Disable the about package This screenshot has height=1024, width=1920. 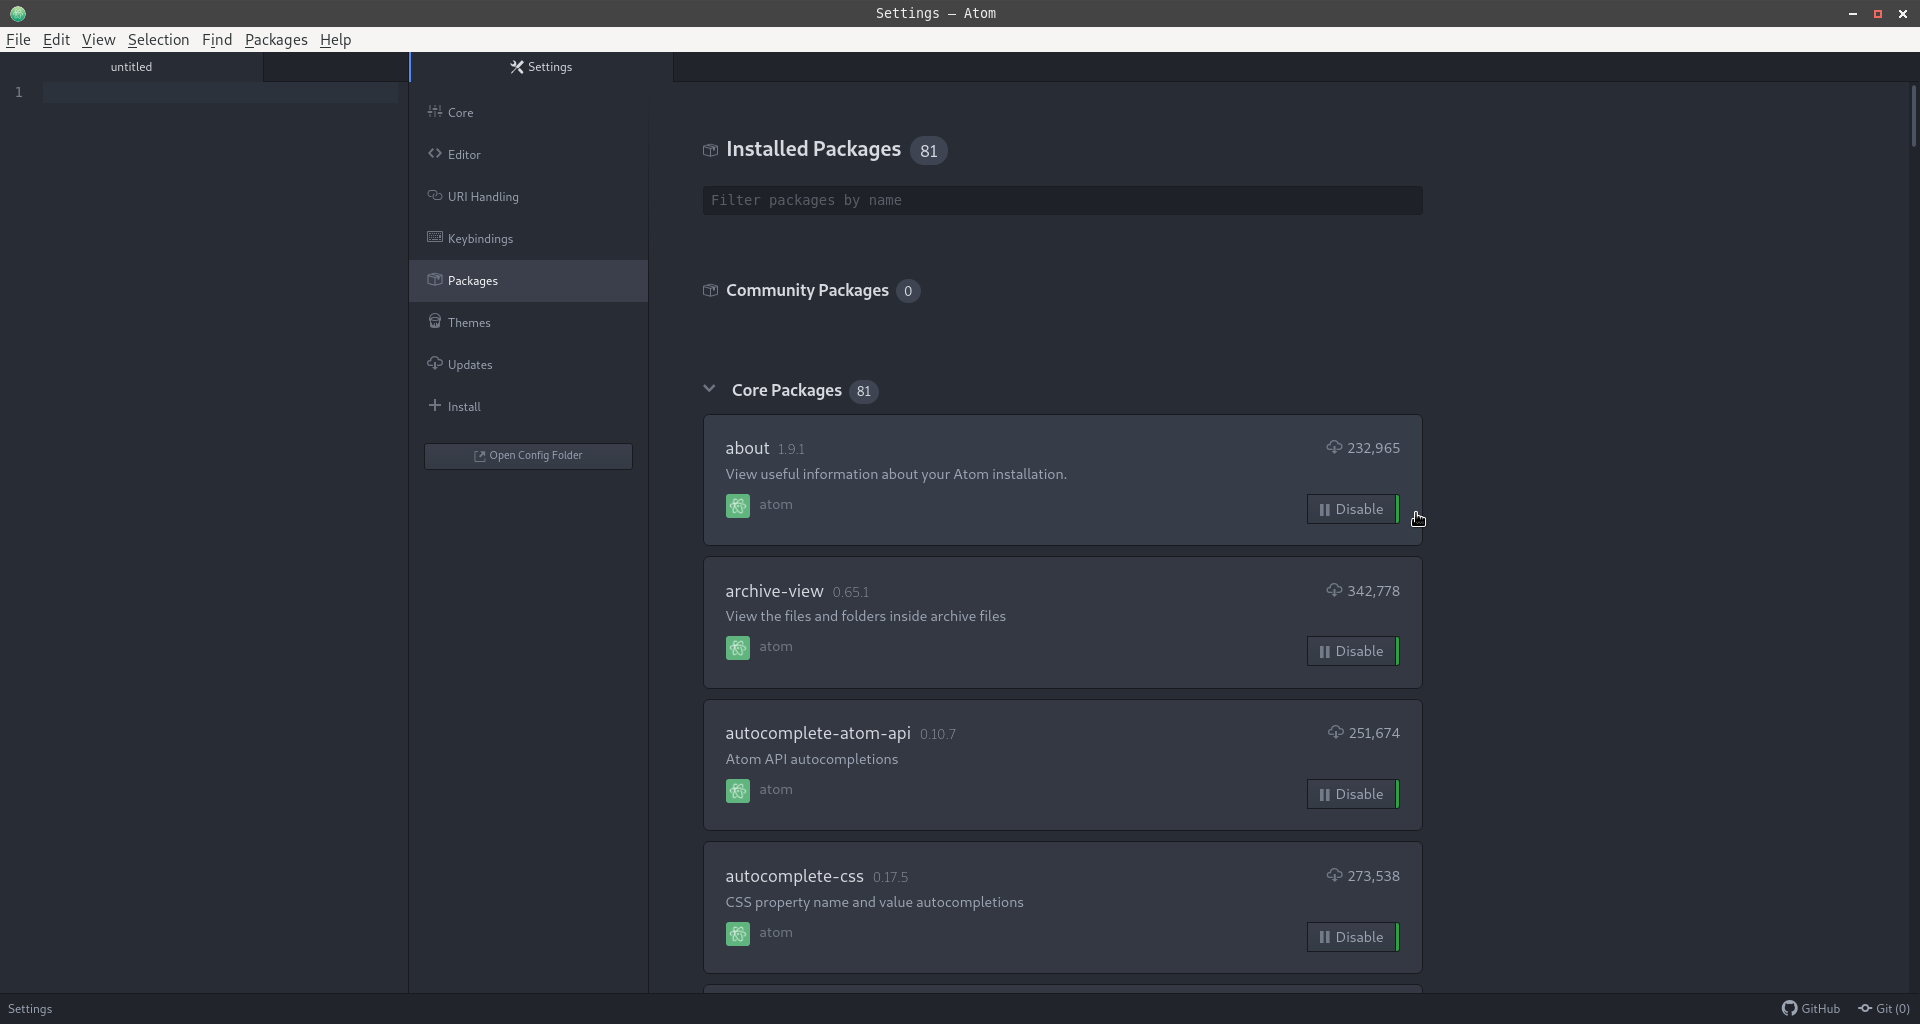click(x=1352, y=509)
